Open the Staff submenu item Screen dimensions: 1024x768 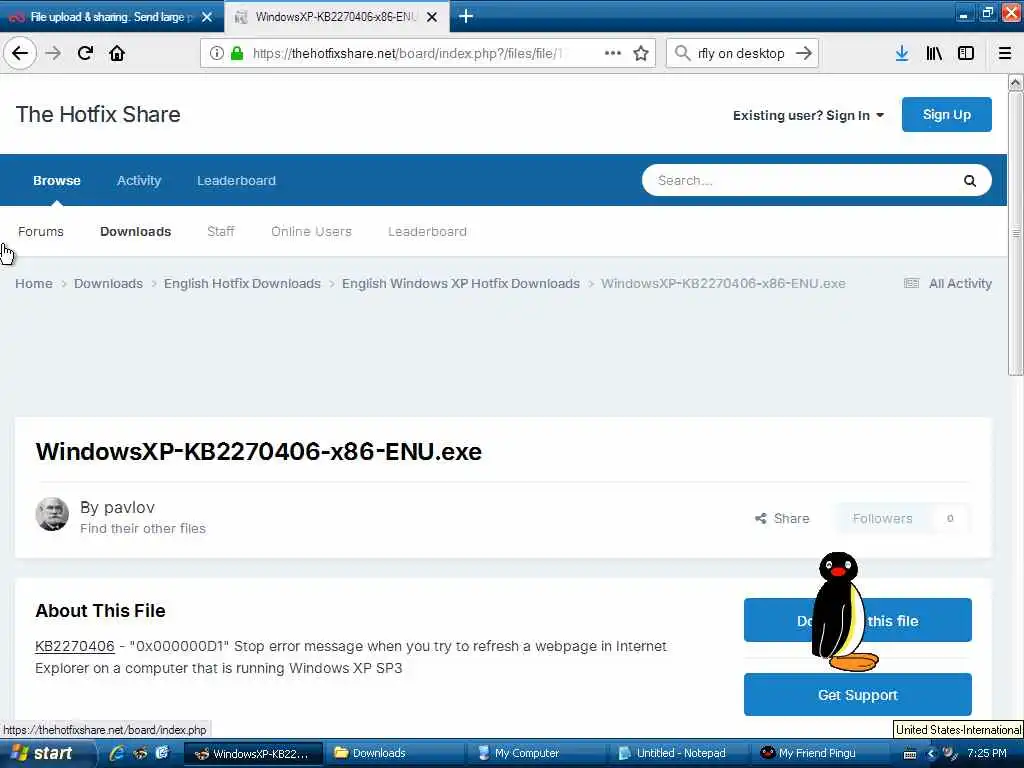tap(221, 231)
